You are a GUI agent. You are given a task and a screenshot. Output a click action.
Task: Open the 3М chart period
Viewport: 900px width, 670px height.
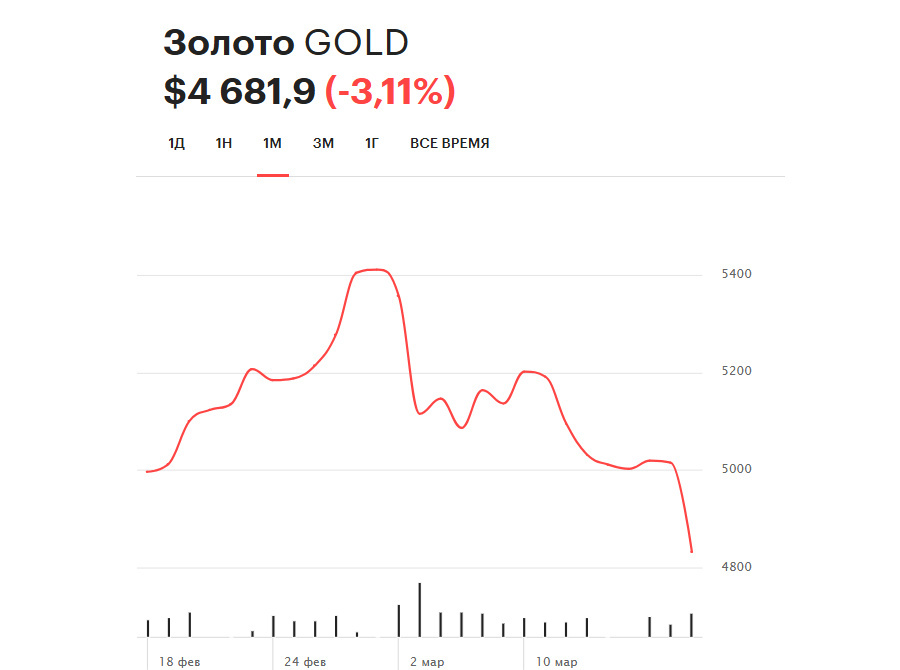point(323,143)
